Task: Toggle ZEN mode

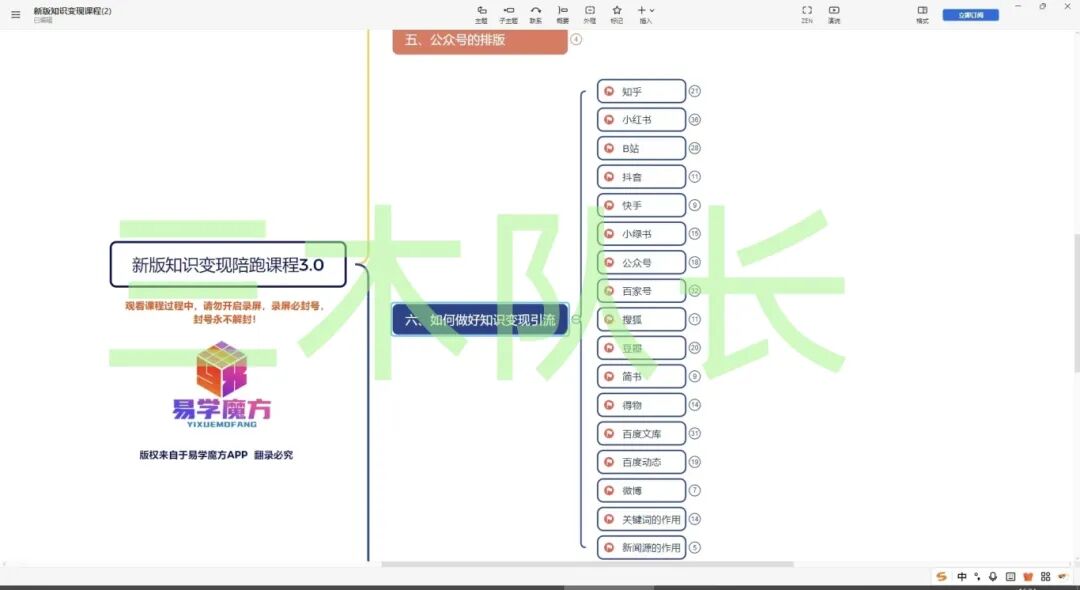Action: click(x=807, y=13)
